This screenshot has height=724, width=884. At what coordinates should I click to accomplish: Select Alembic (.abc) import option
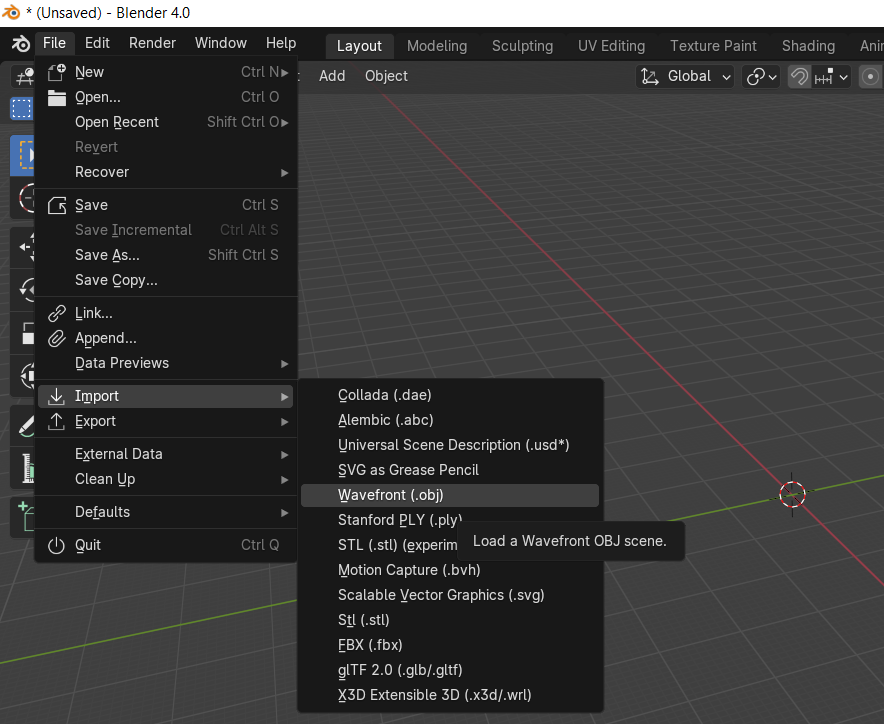(x=450, y=420)
